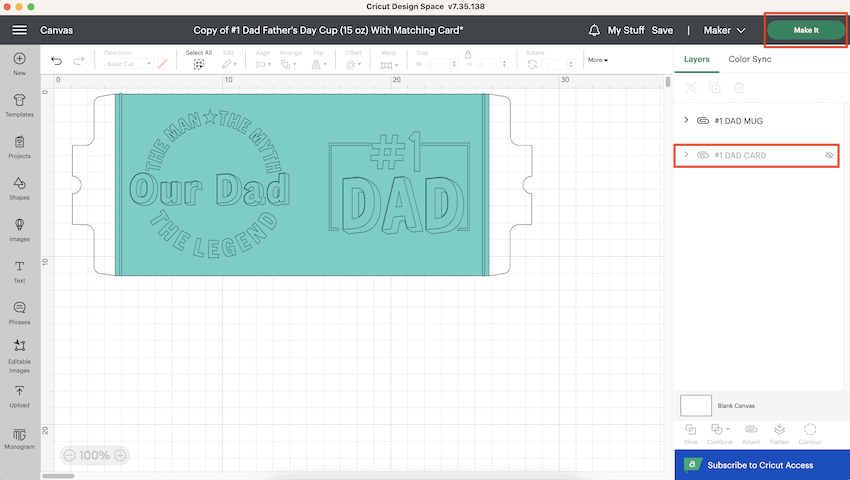Open the Projects panel

click(20, 146)
